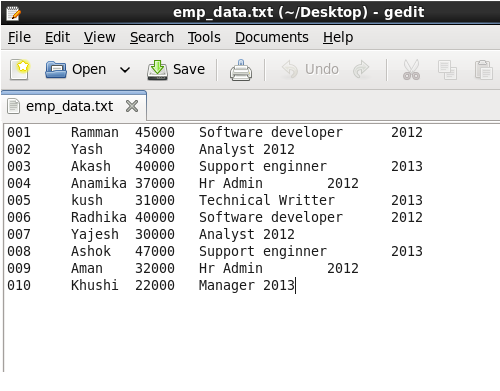Click the Copy icon
This screenshot has height=391, width=500.
coord(447,70)
